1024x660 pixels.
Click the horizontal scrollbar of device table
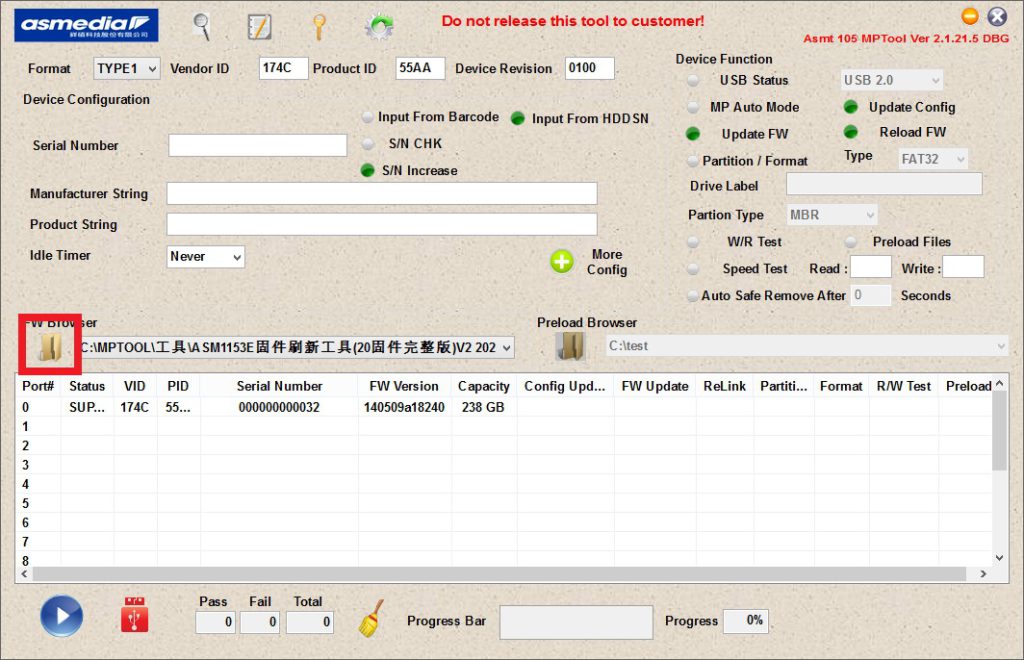[x=500, y=575]
